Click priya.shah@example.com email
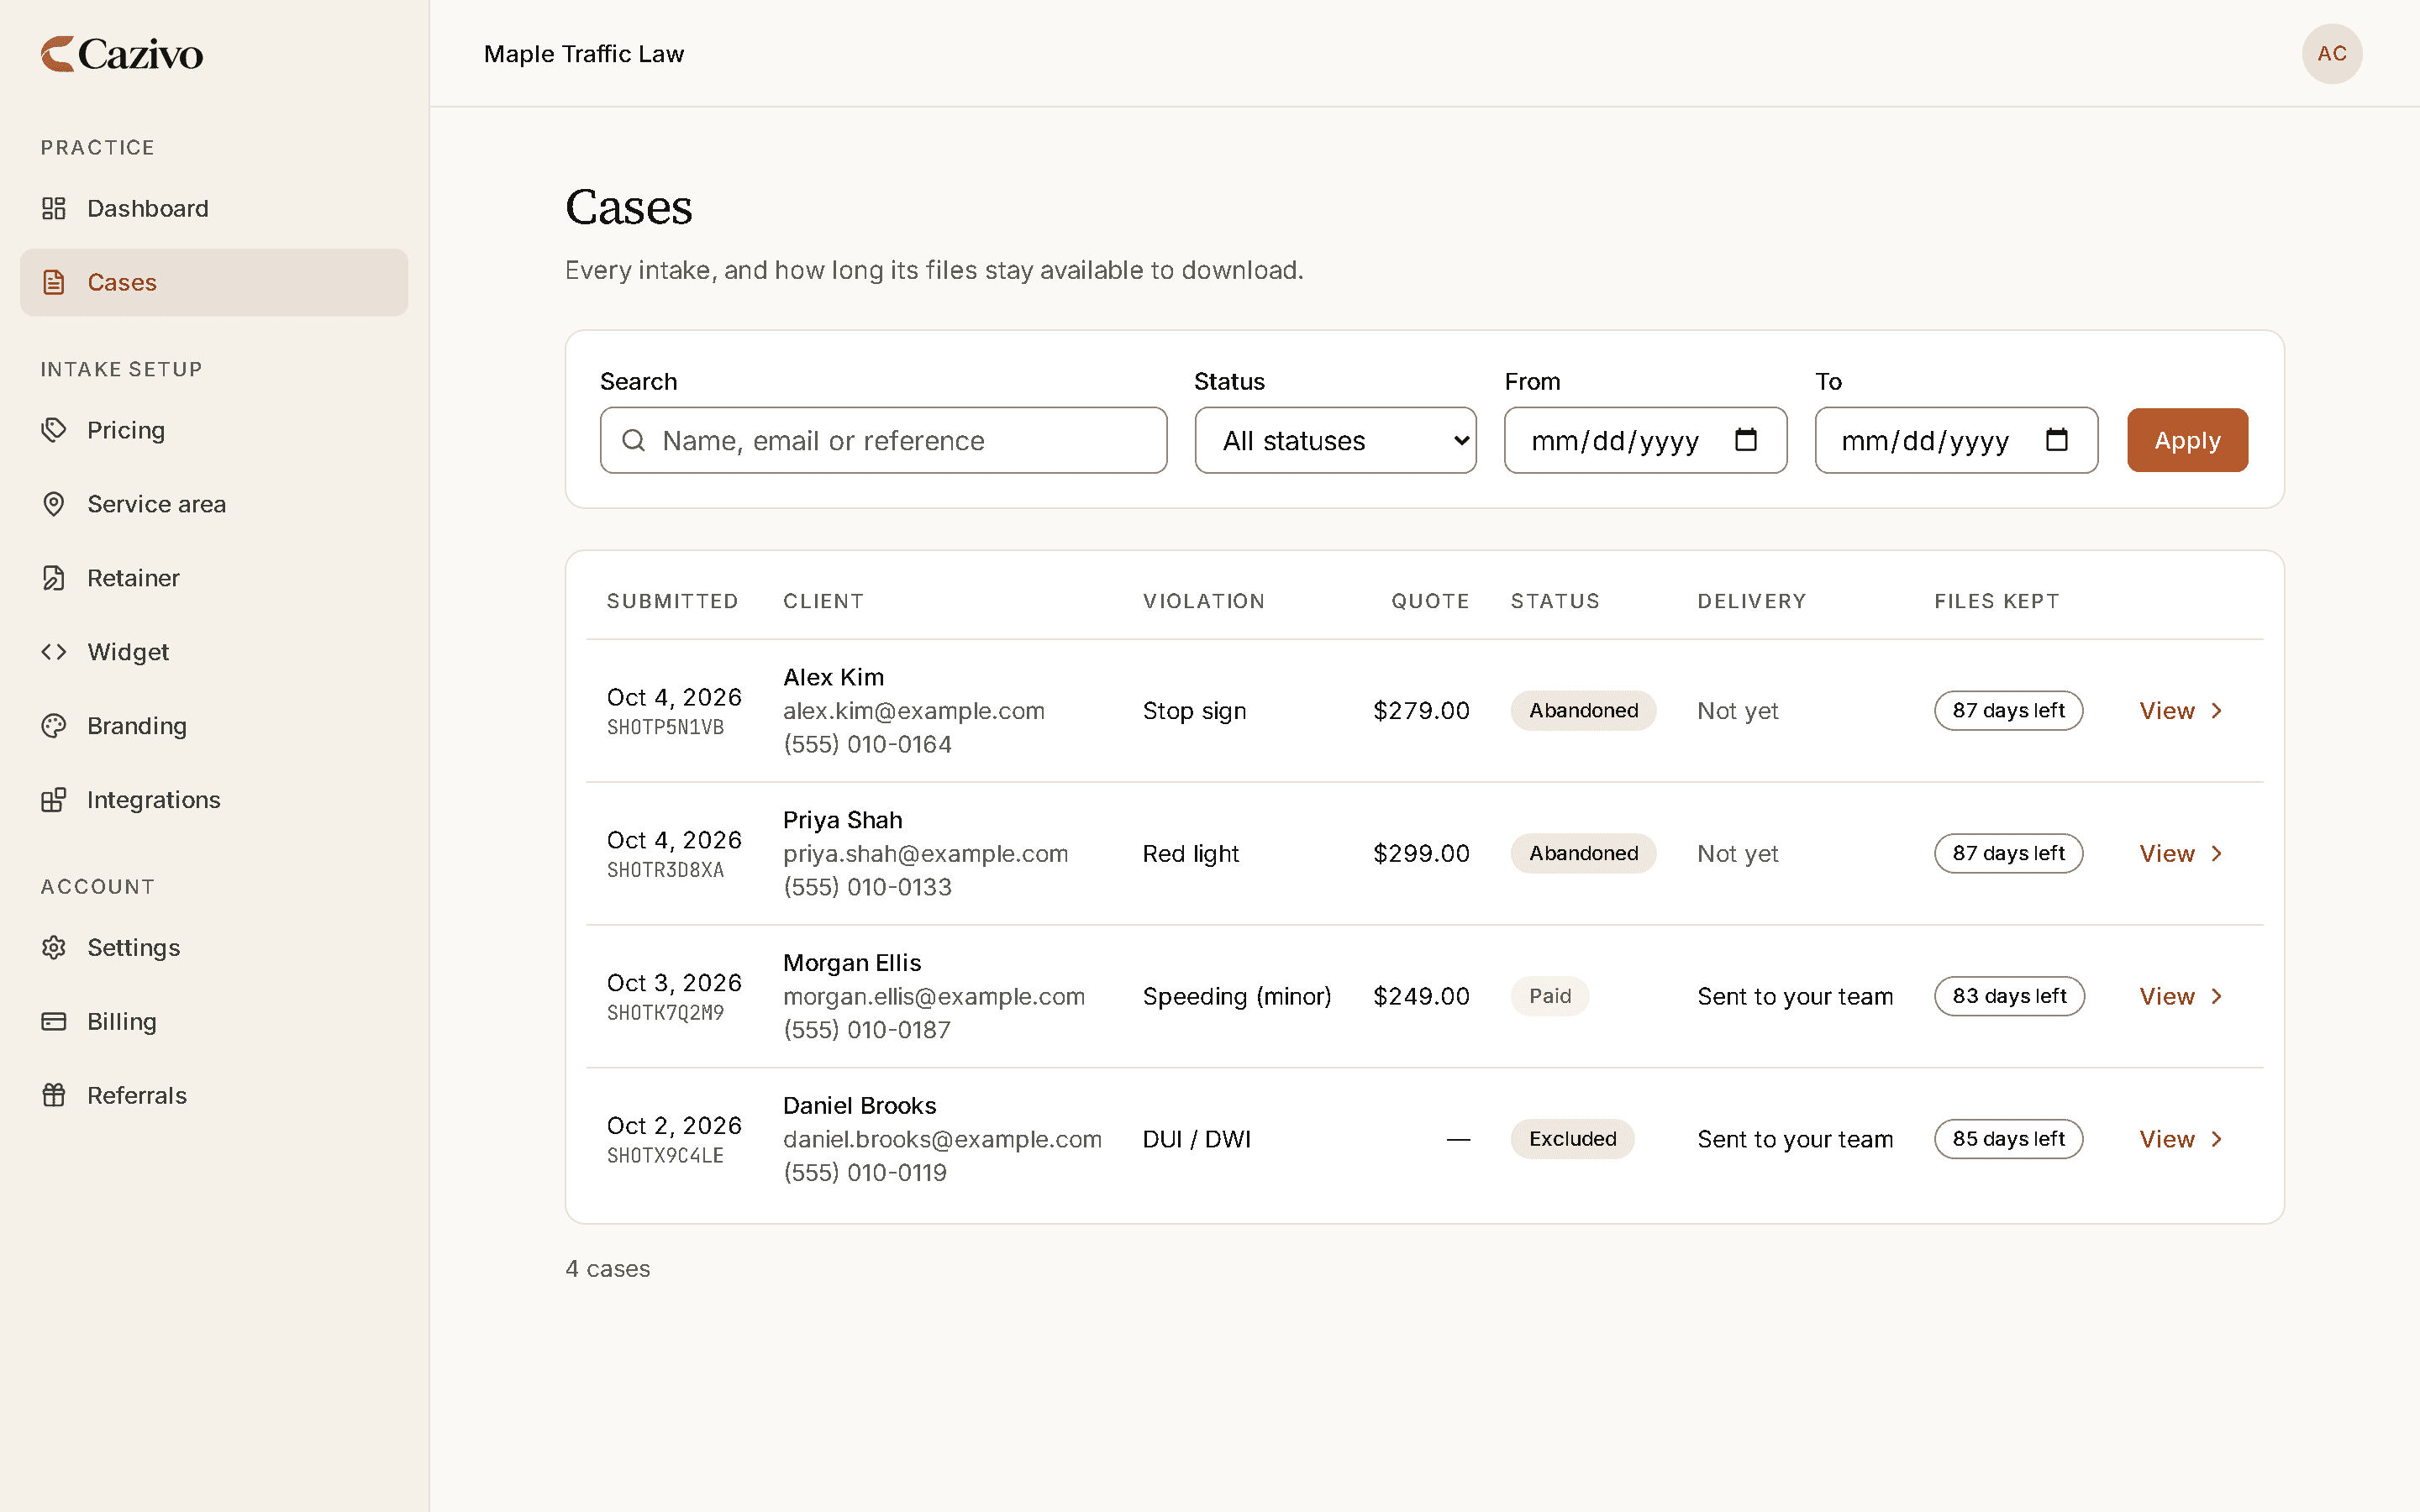The height and width of the screenshot is (1512, 2420). (925, 854)
